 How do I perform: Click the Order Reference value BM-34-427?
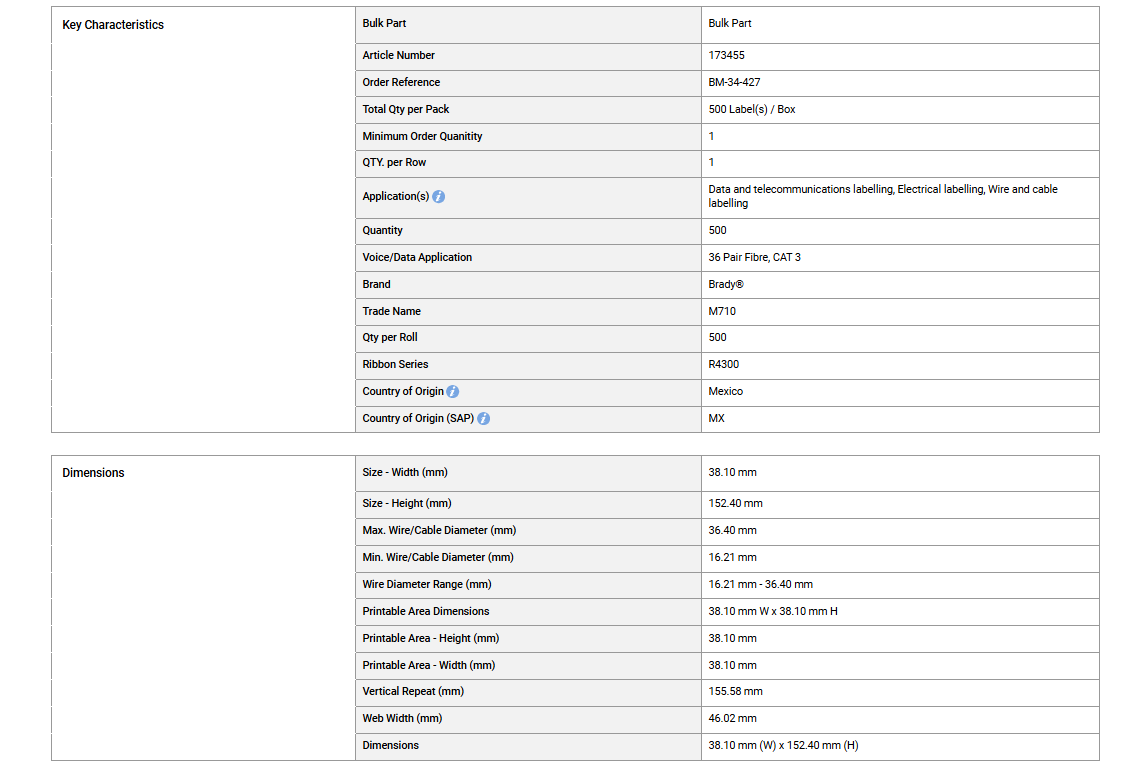point(734,82)
